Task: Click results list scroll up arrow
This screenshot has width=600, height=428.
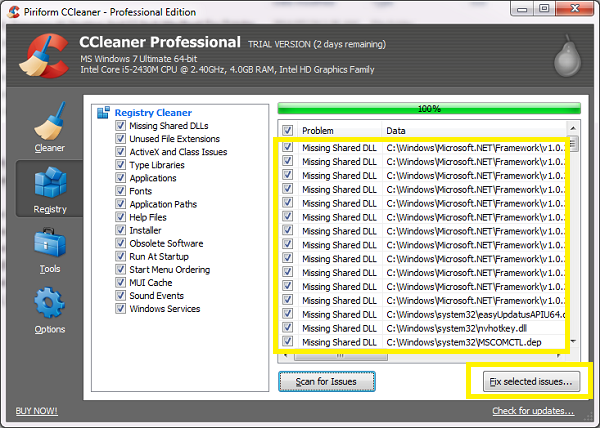Action: click(573, 128)
